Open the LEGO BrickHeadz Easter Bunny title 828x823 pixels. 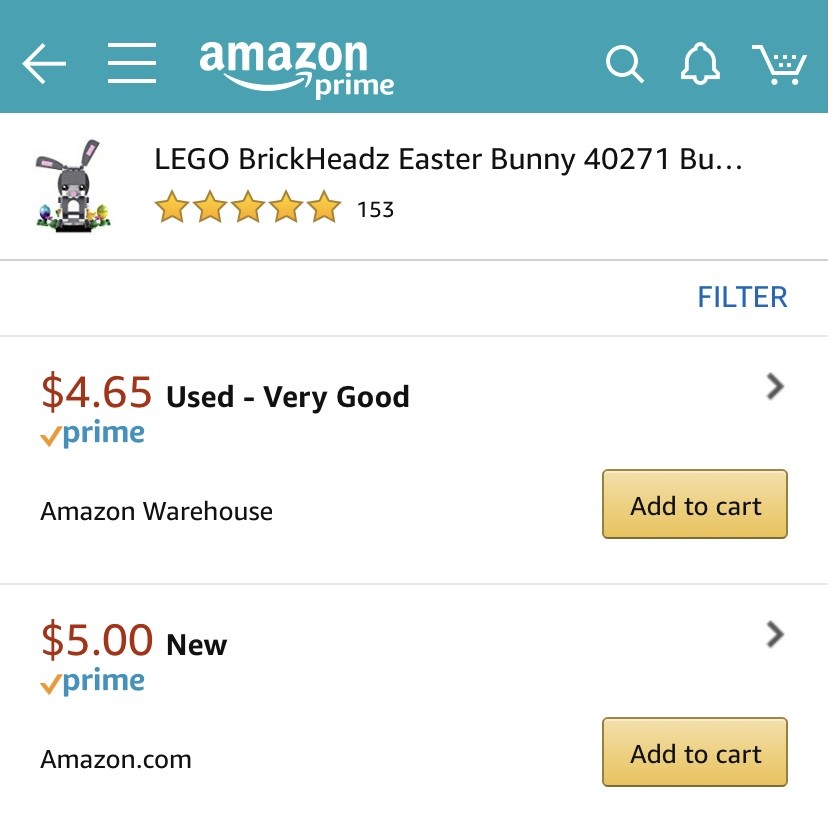448,160
